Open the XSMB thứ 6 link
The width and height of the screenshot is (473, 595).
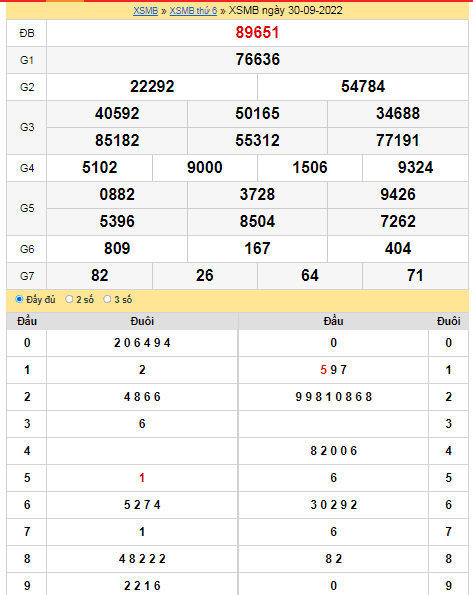[193, 11]
